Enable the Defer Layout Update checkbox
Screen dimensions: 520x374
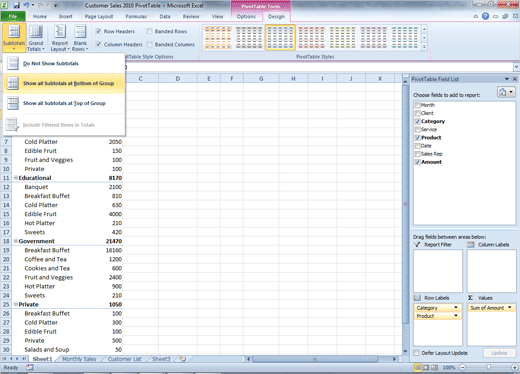pyautogui.click(x=416, y=353)
